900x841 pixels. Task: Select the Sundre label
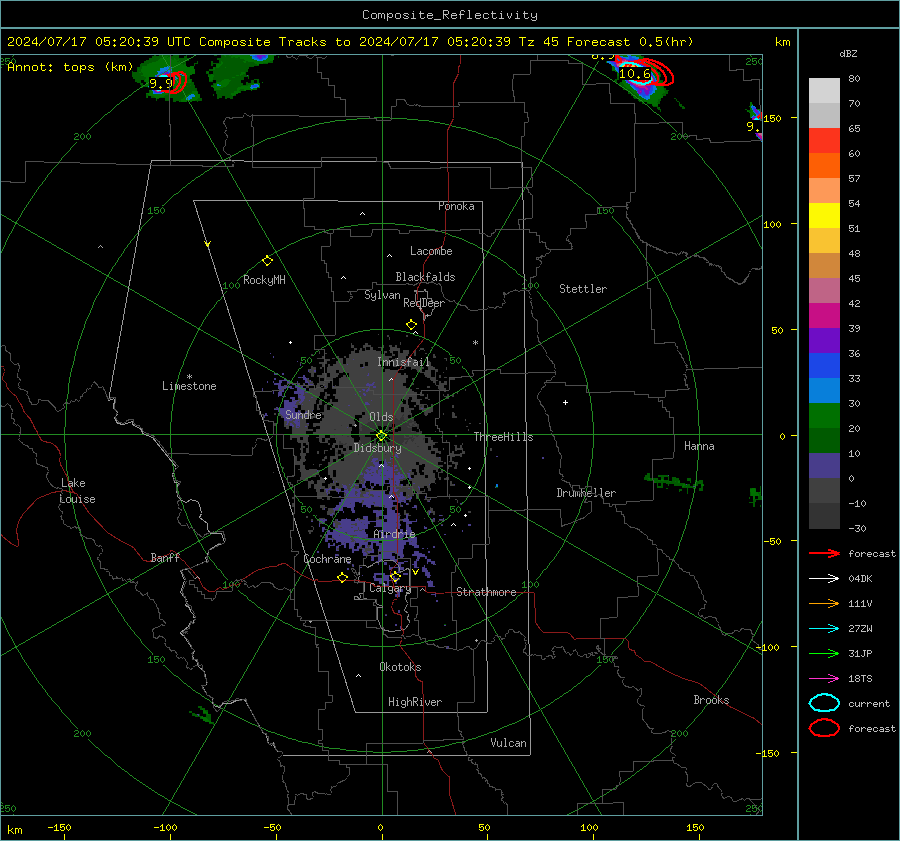303,414
